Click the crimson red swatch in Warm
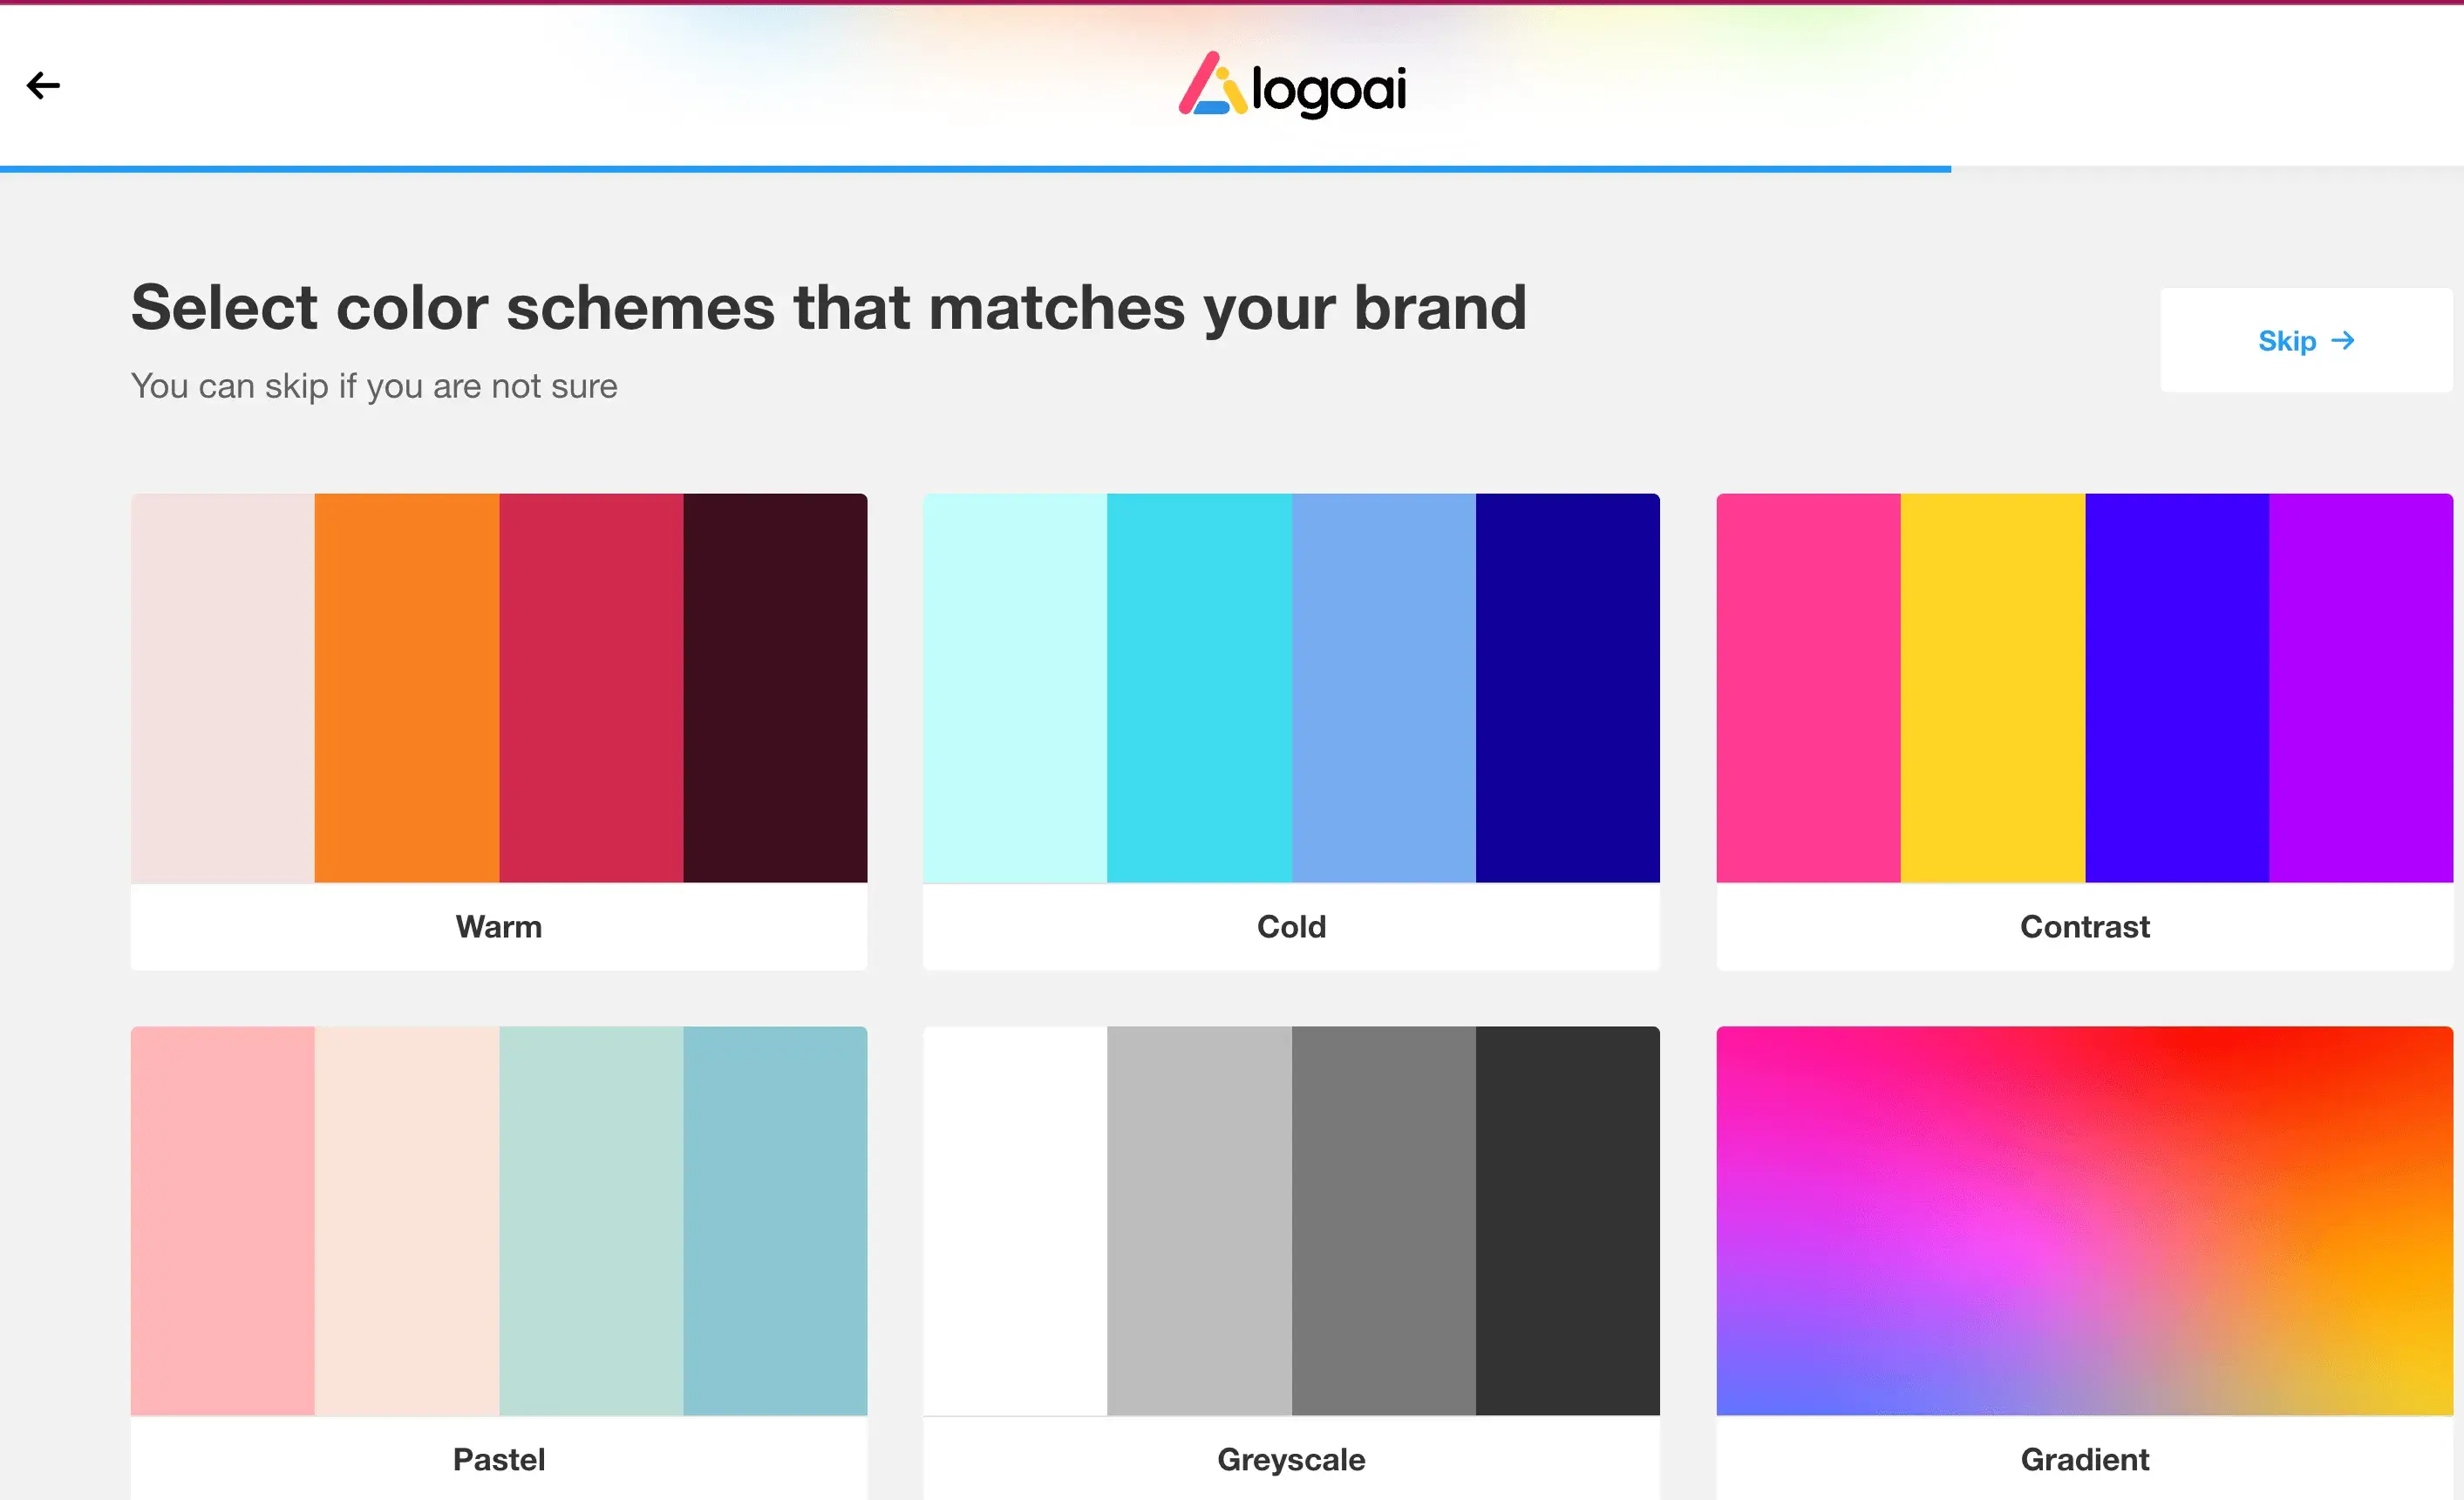 591,688
